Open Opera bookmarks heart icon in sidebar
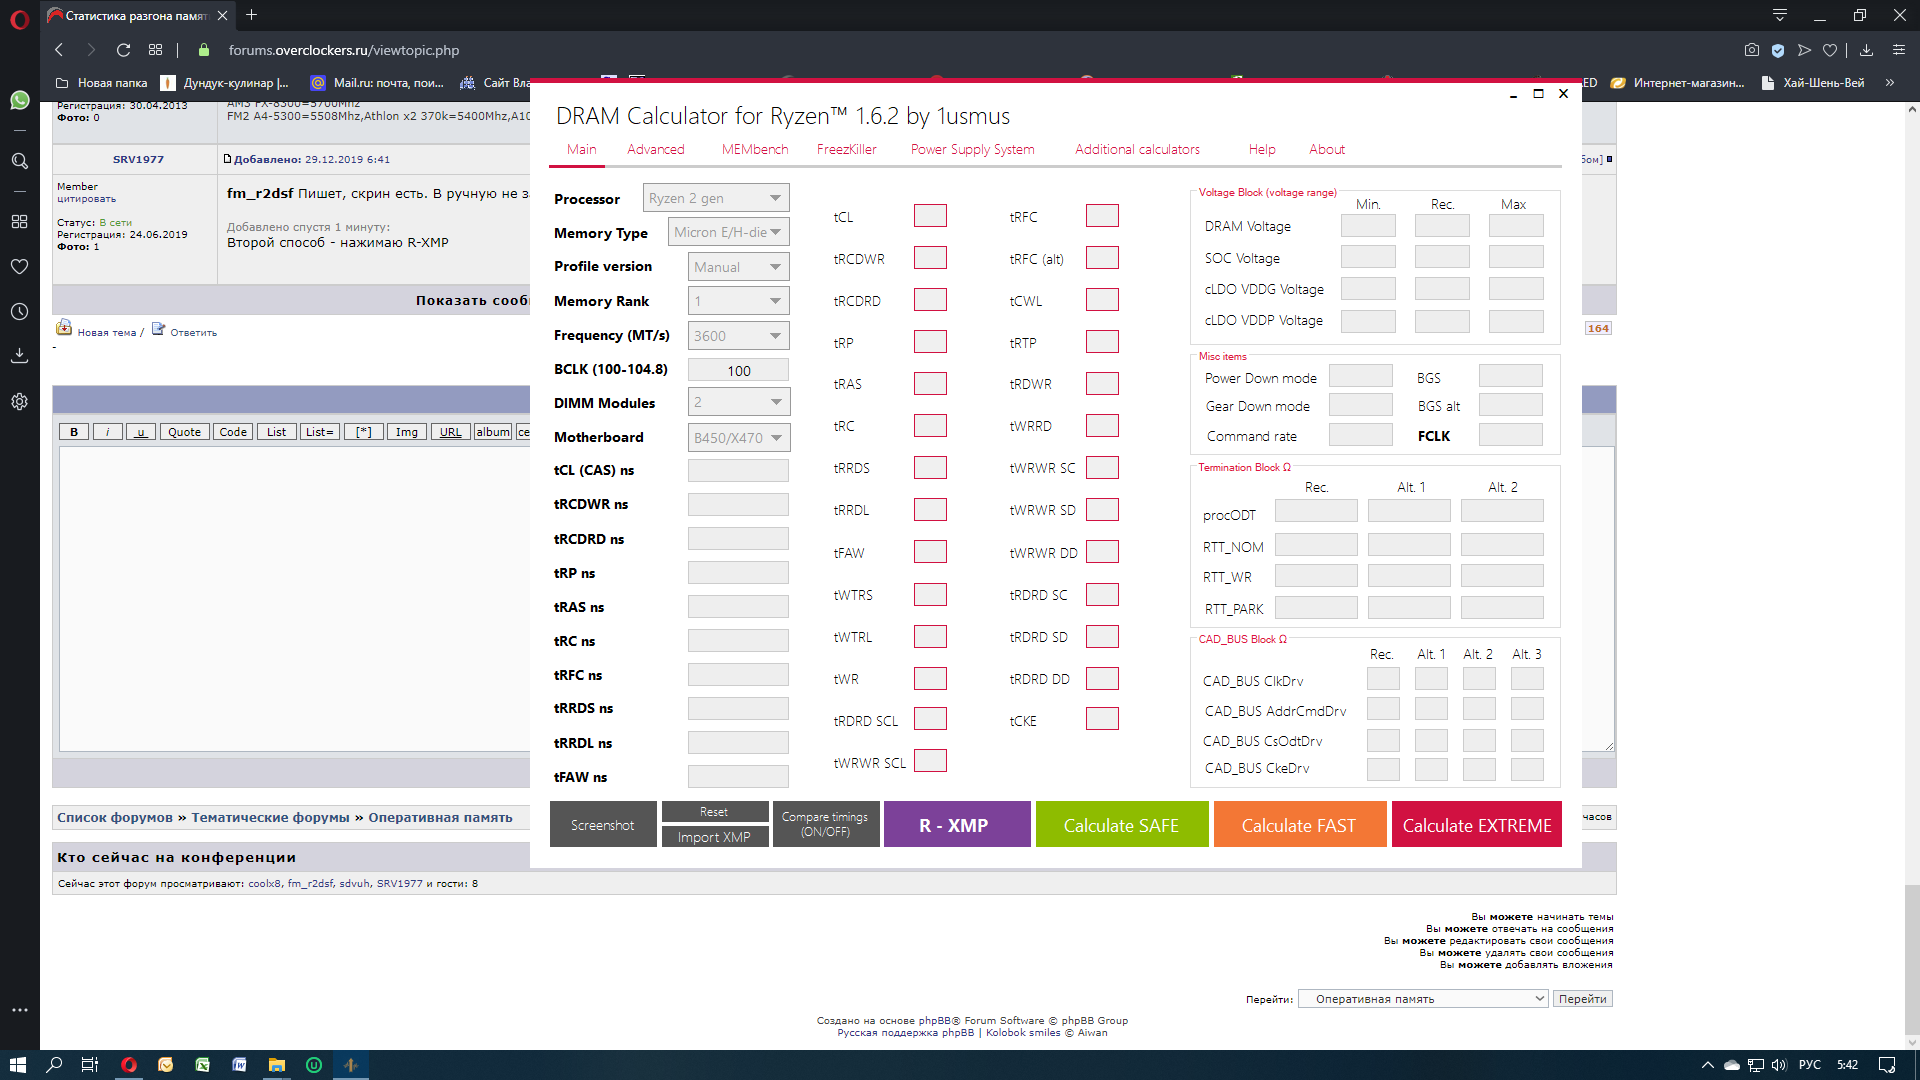The height and width of the screenshot is (1080, 1920). (x=19, y=267)
